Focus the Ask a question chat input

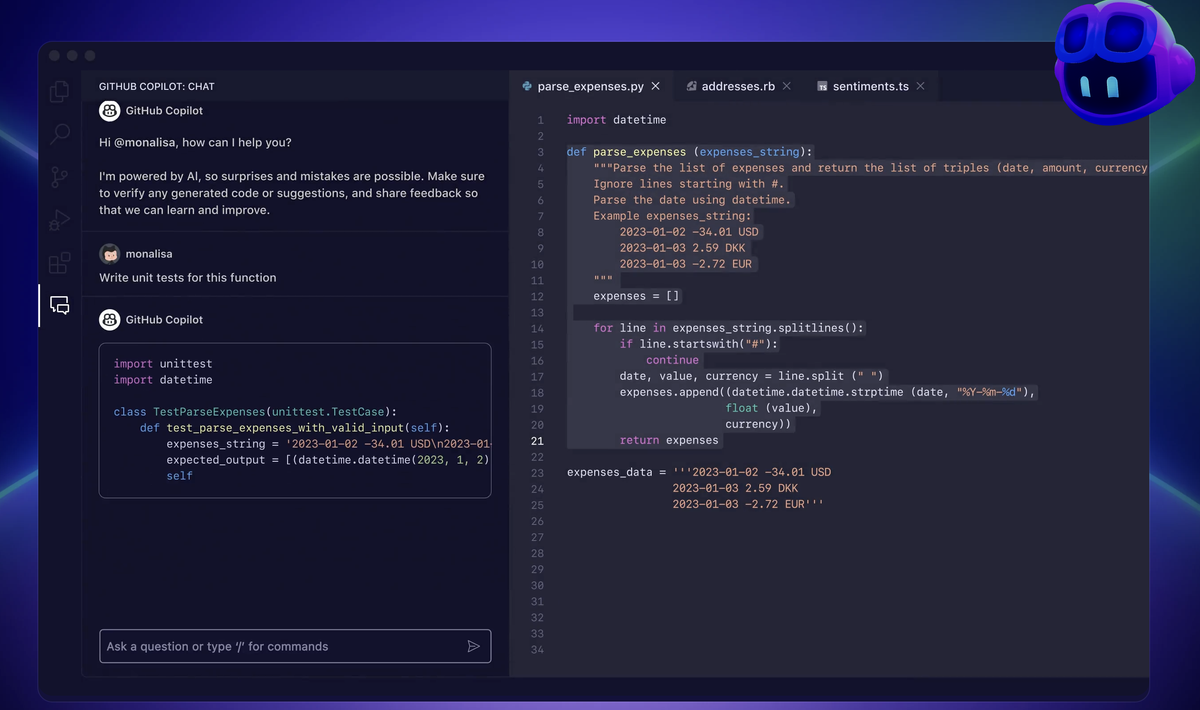(x=295, y=646)
